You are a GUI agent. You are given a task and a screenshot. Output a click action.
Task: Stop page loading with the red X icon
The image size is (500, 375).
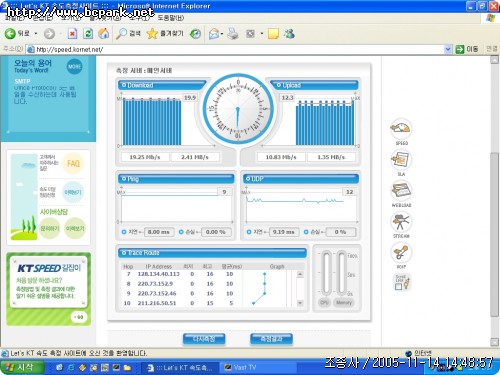(x=72, y=33)
